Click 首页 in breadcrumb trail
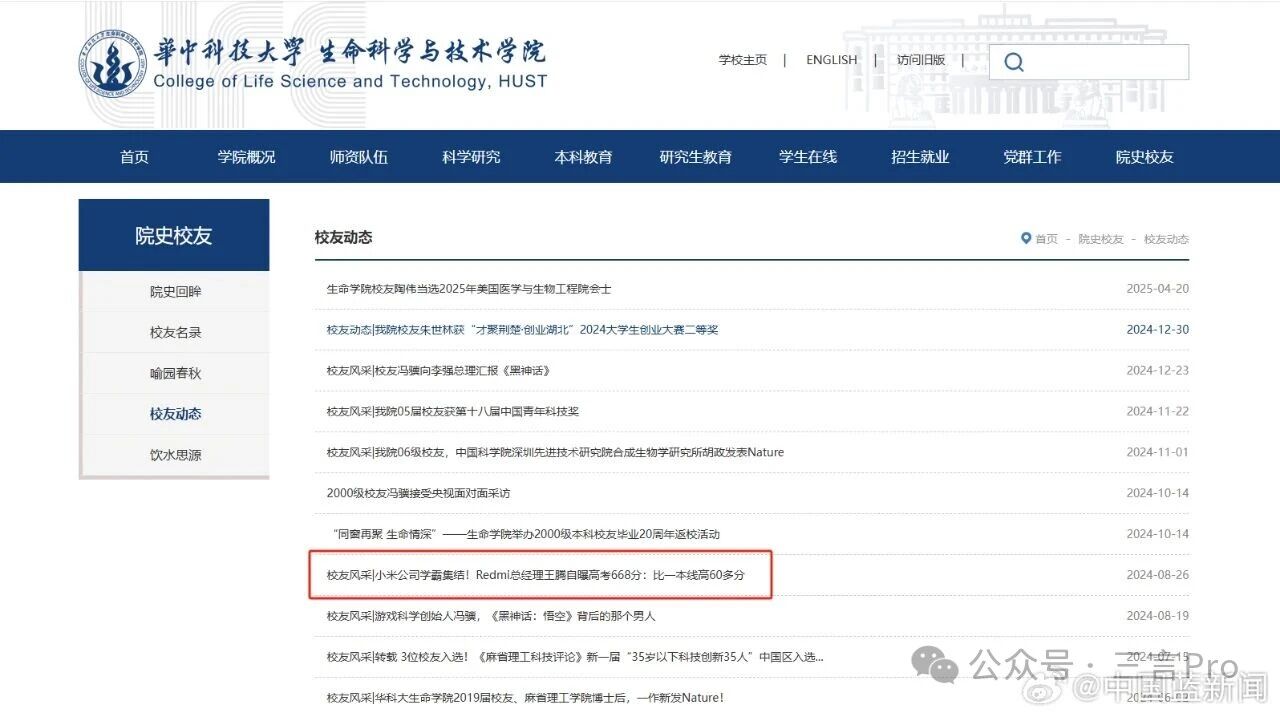 [x=1046, y=239]
